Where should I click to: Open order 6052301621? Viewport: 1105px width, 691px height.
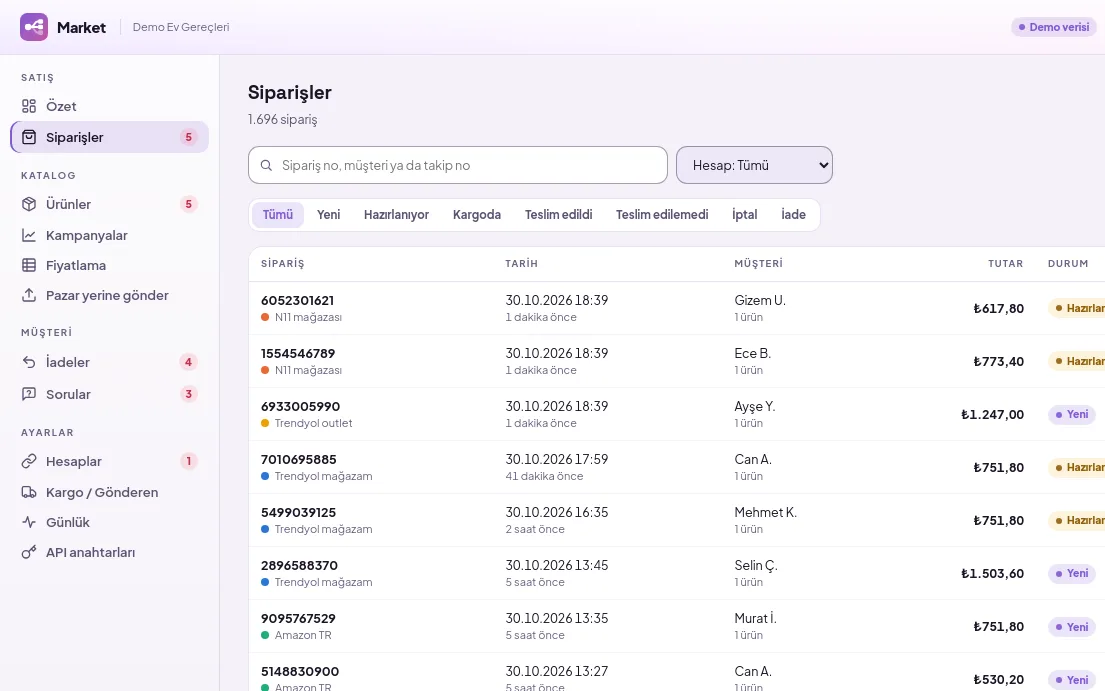tap(297, 301)
